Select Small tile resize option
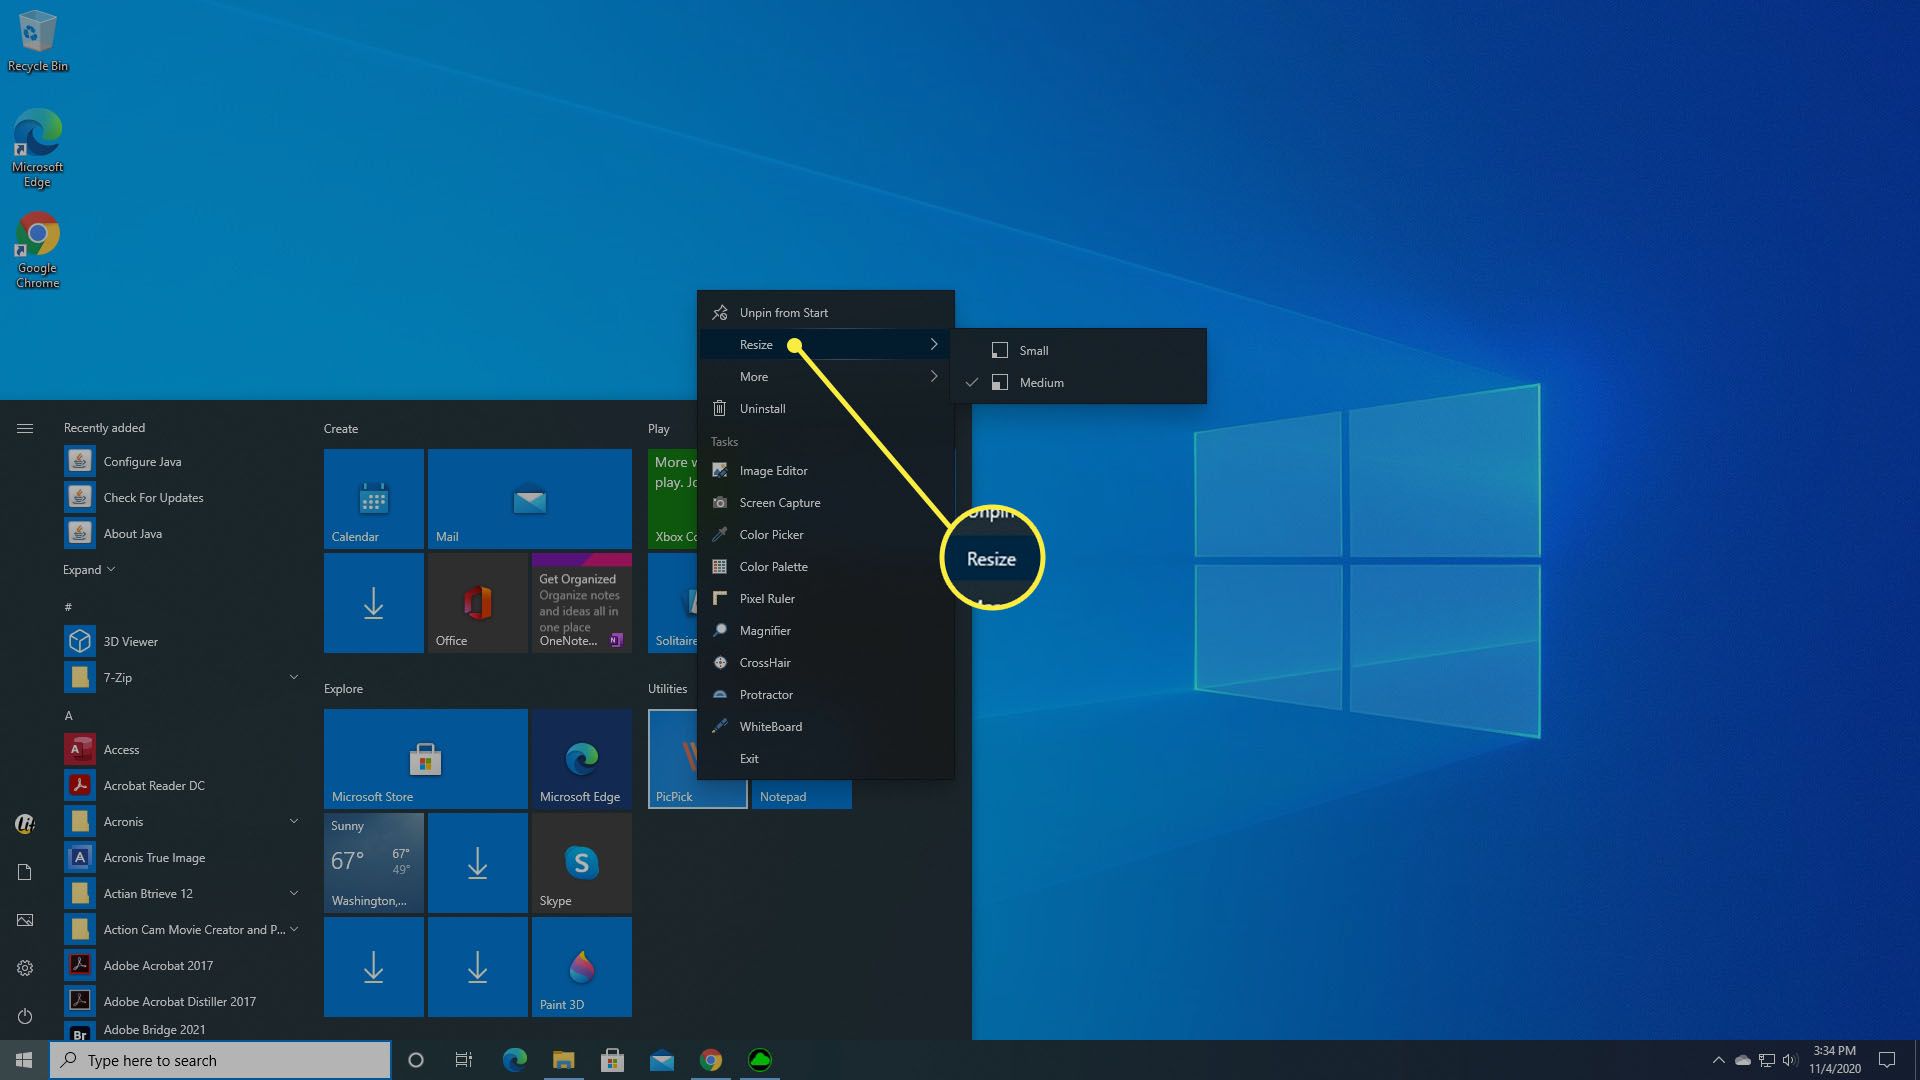Viewport: 1920px width, 1080px height. pyautogui.click(x=1034, y=349)
